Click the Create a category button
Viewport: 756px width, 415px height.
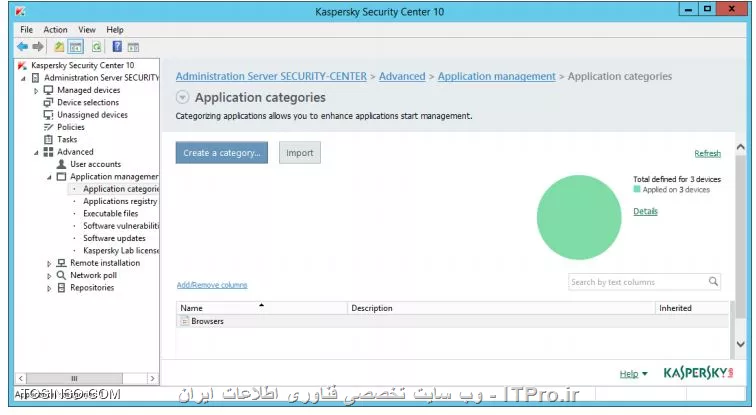(x=221, y=153)
